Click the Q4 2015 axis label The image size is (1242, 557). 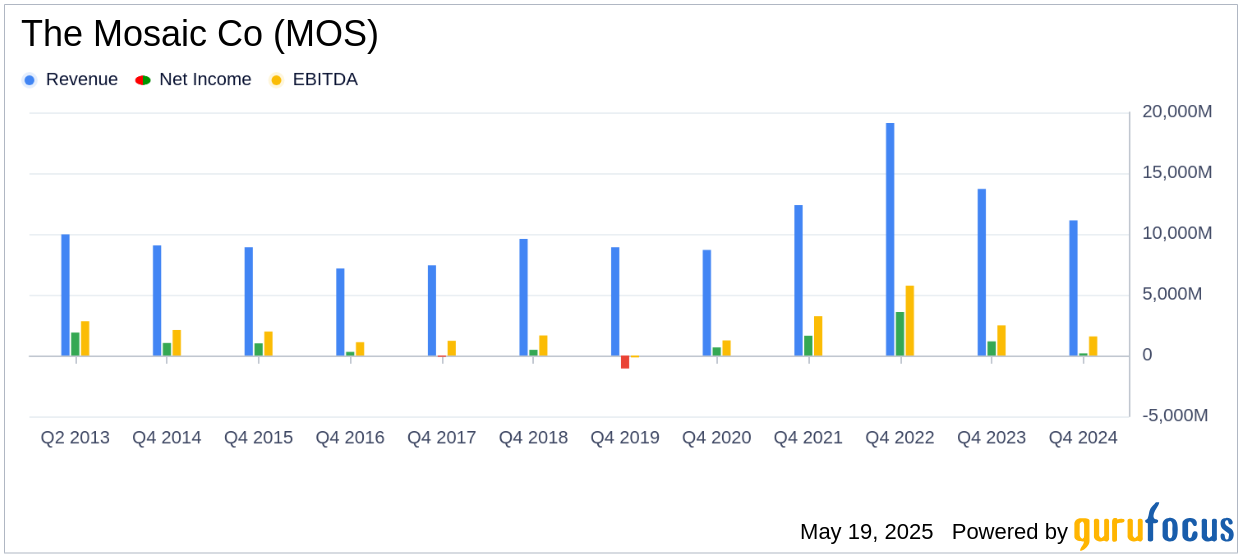258,438
